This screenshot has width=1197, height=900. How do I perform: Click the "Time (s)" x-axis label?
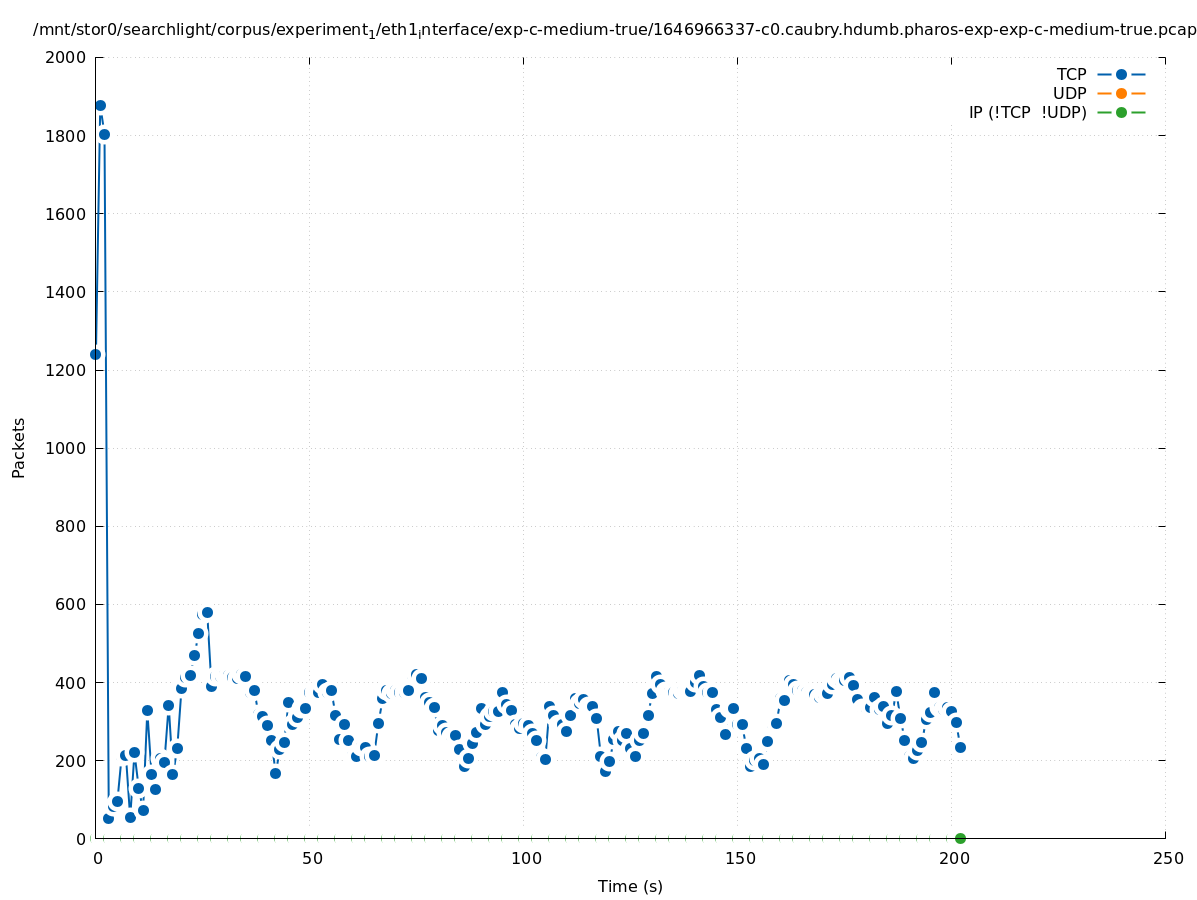(630, 886)
